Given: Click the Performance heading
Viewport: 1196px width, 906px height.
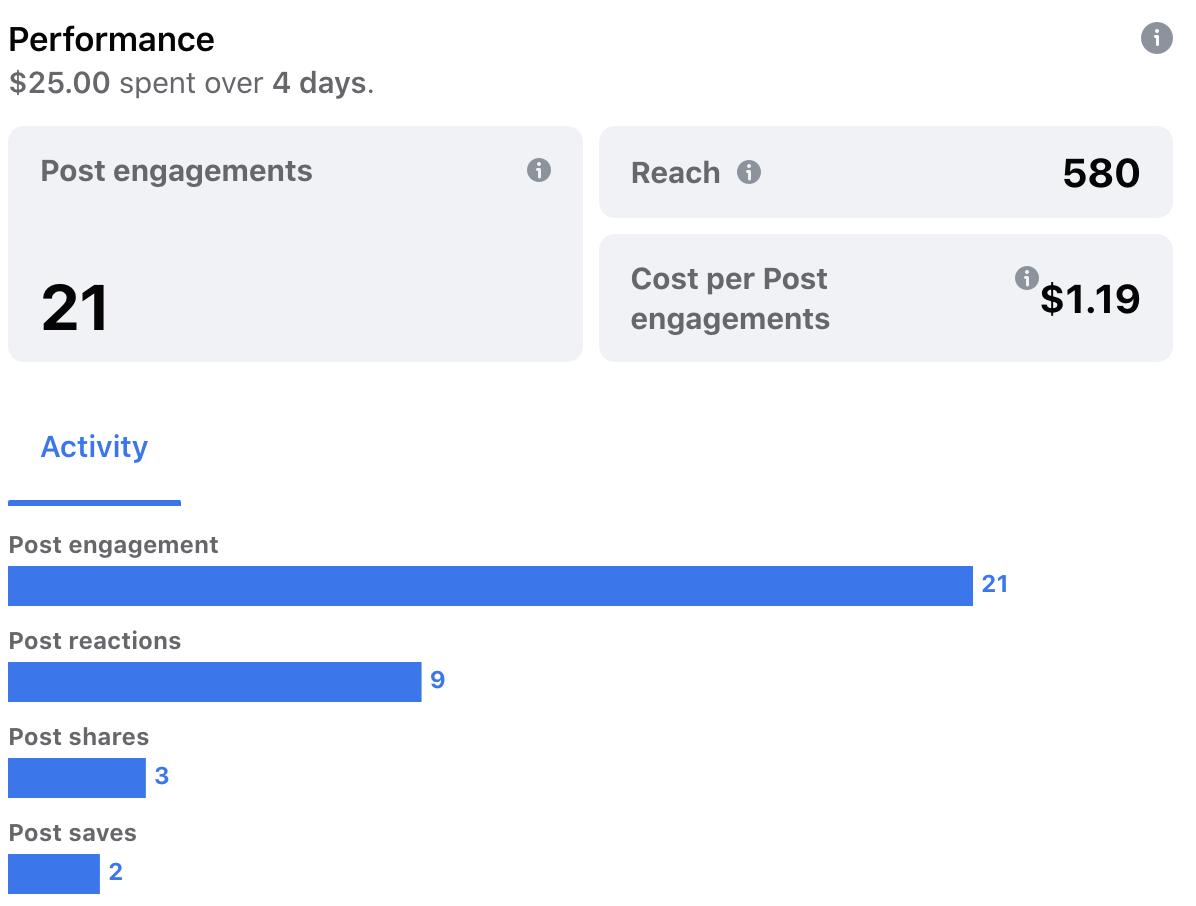Looking at the screenshot, I should 111,40.
